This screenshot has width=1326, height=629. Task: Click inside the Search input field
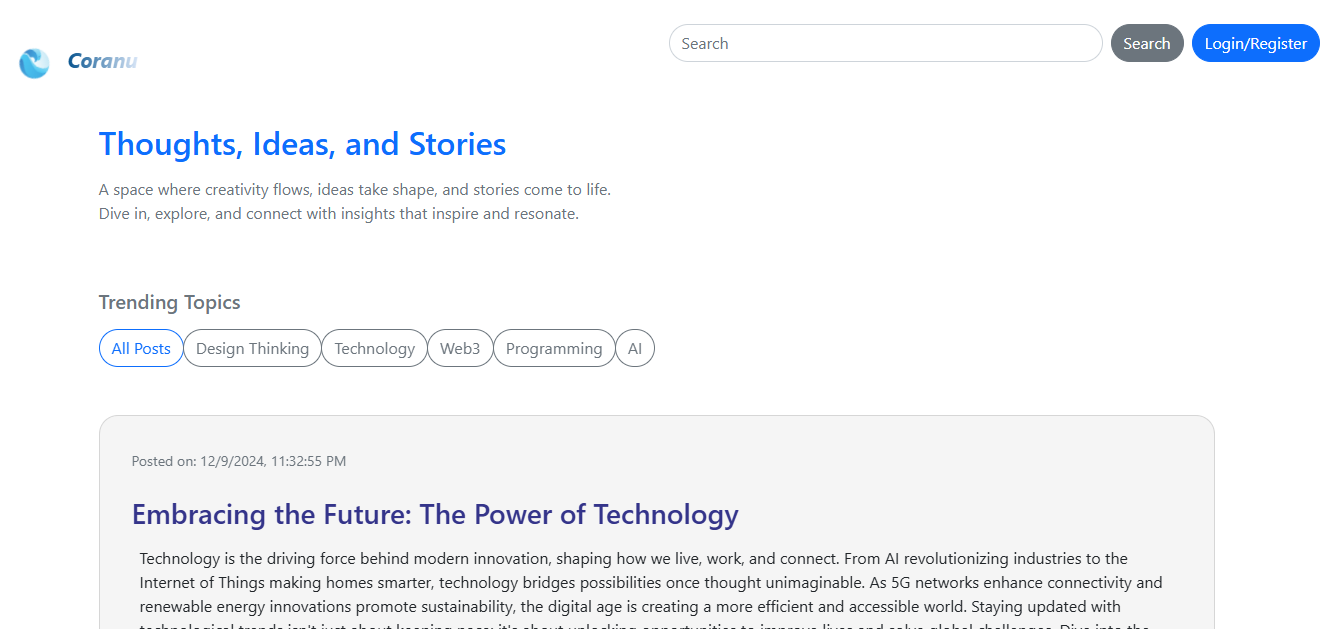(x=885, y=43)
